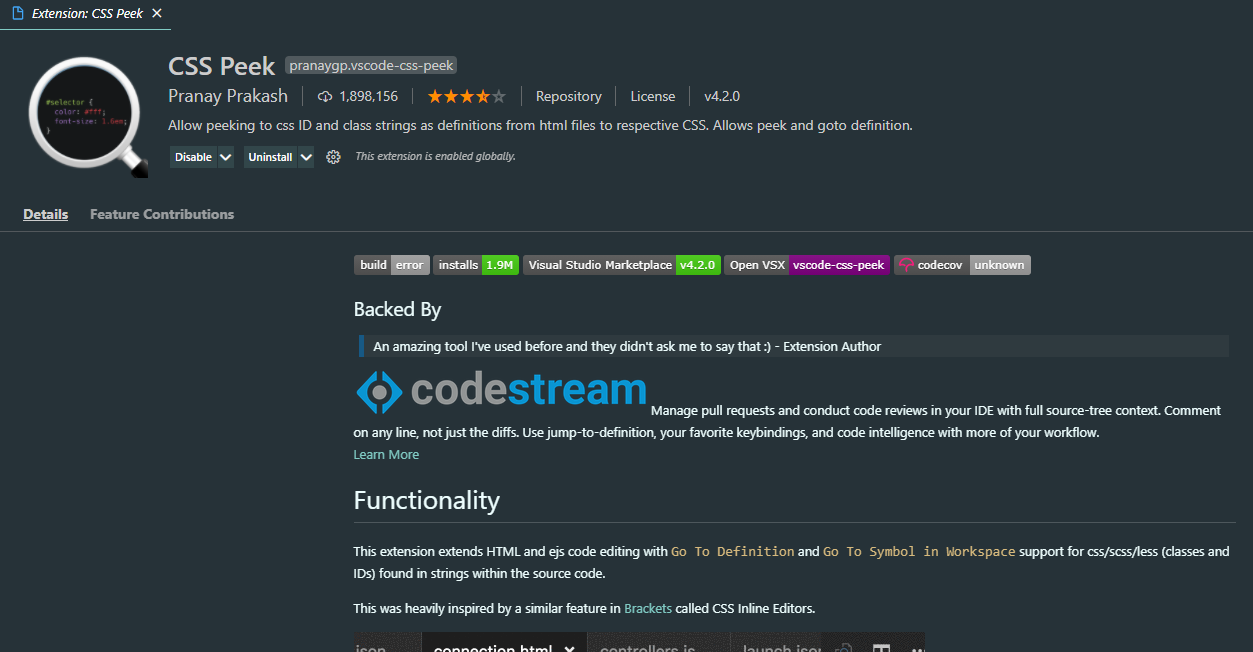Click the Visual Studio Marketplace v4.2.0 badge

622,265
